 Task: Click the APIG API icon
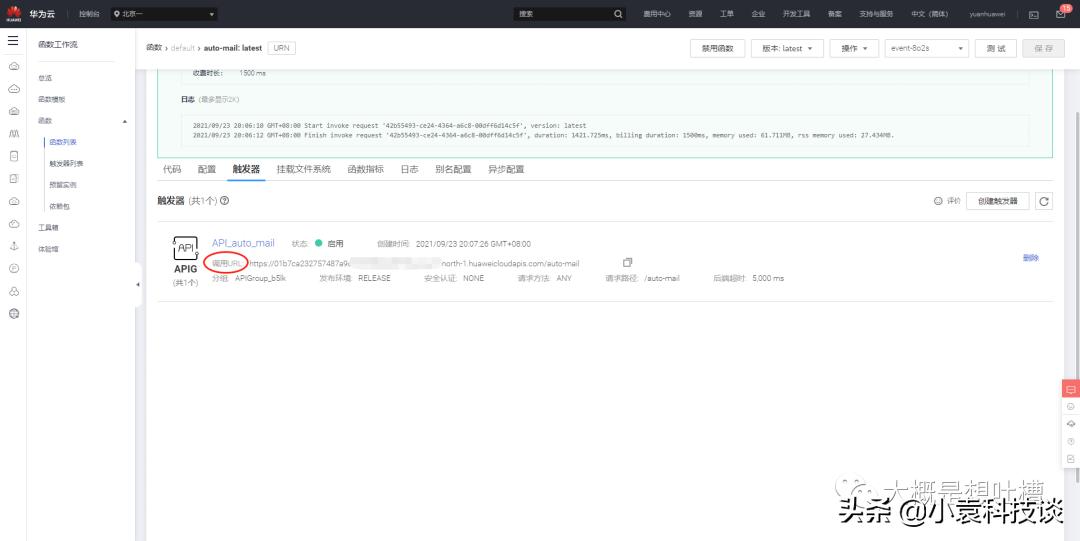(x=185, y=248)
